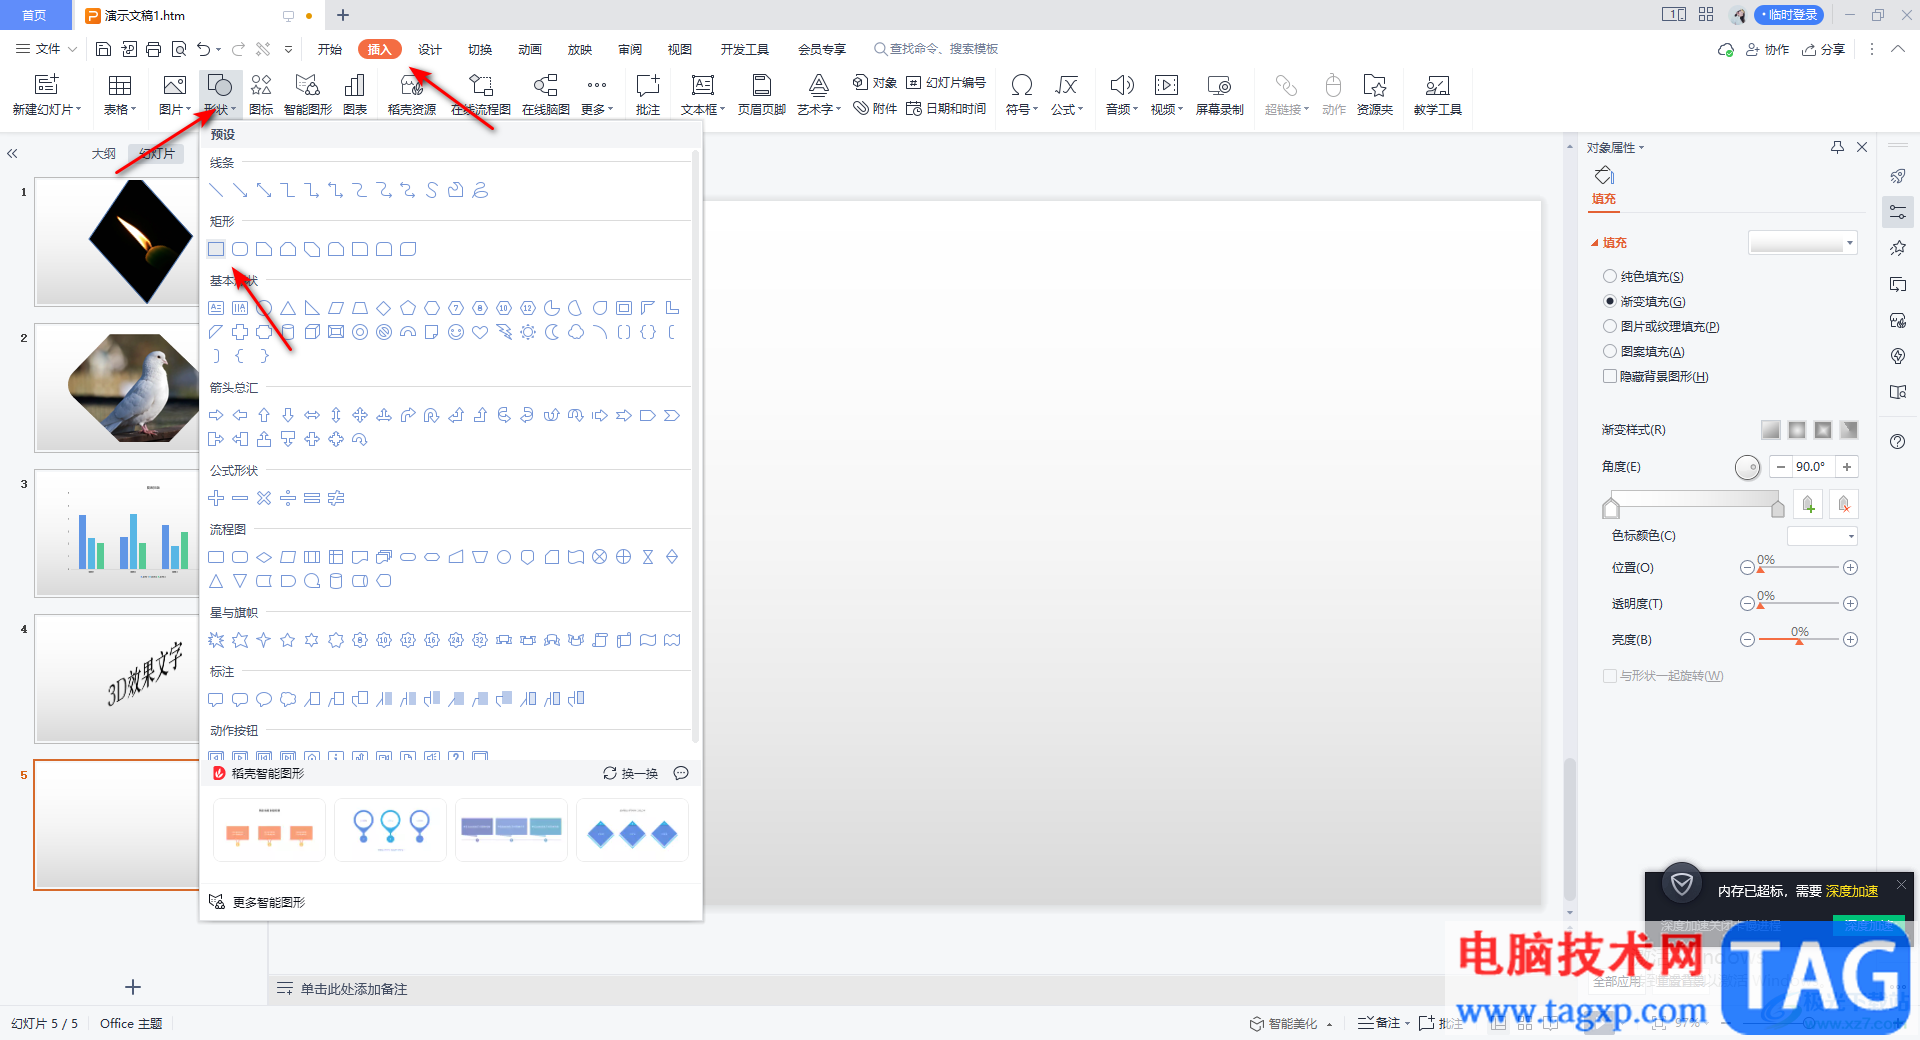Choose the first 渐变样式 gradient style
The height and width of the screenshot is (1040, 1920).
pos(1771,430)
